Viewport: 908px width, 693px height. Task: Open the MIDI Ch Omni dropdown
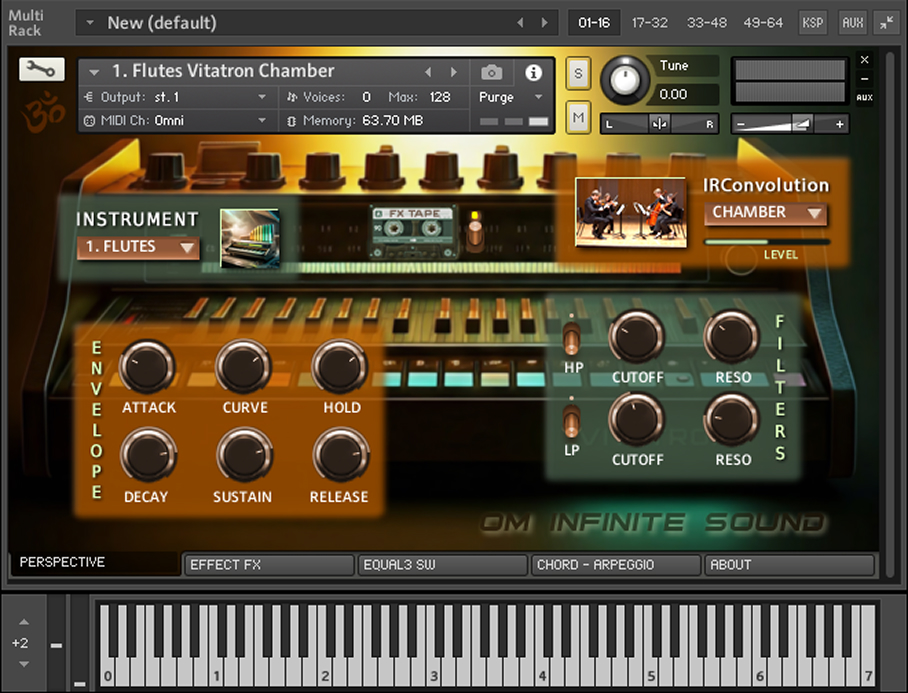[x=178, y=120]
